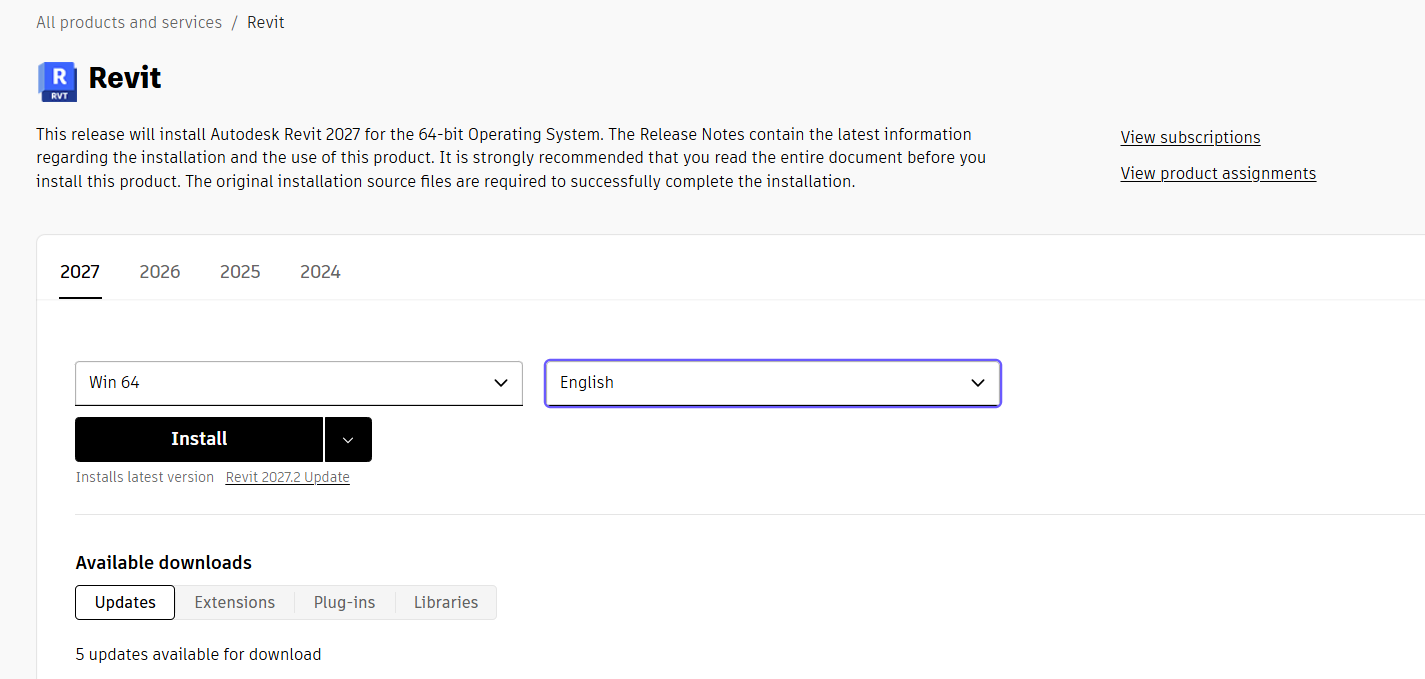This screenshot has height=679, width=1425.
Task: Select the Libraries downloads tab
Action: pos(446,602)
